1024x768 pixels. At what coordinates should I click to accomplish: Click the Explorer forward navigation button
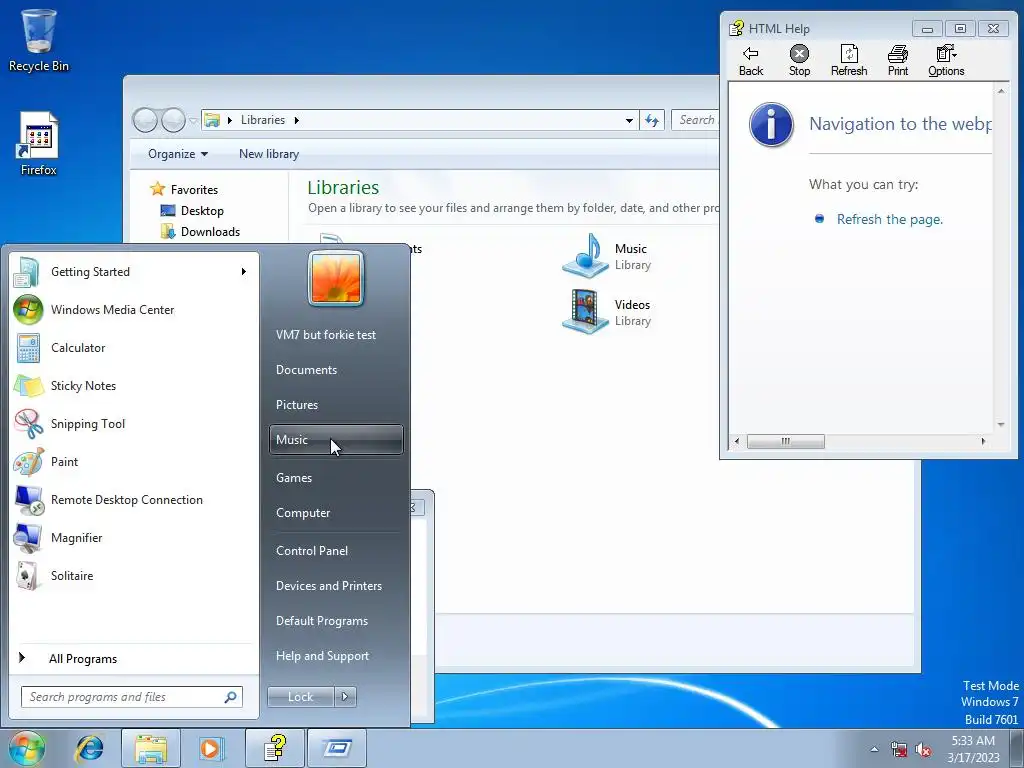[174, 120]
